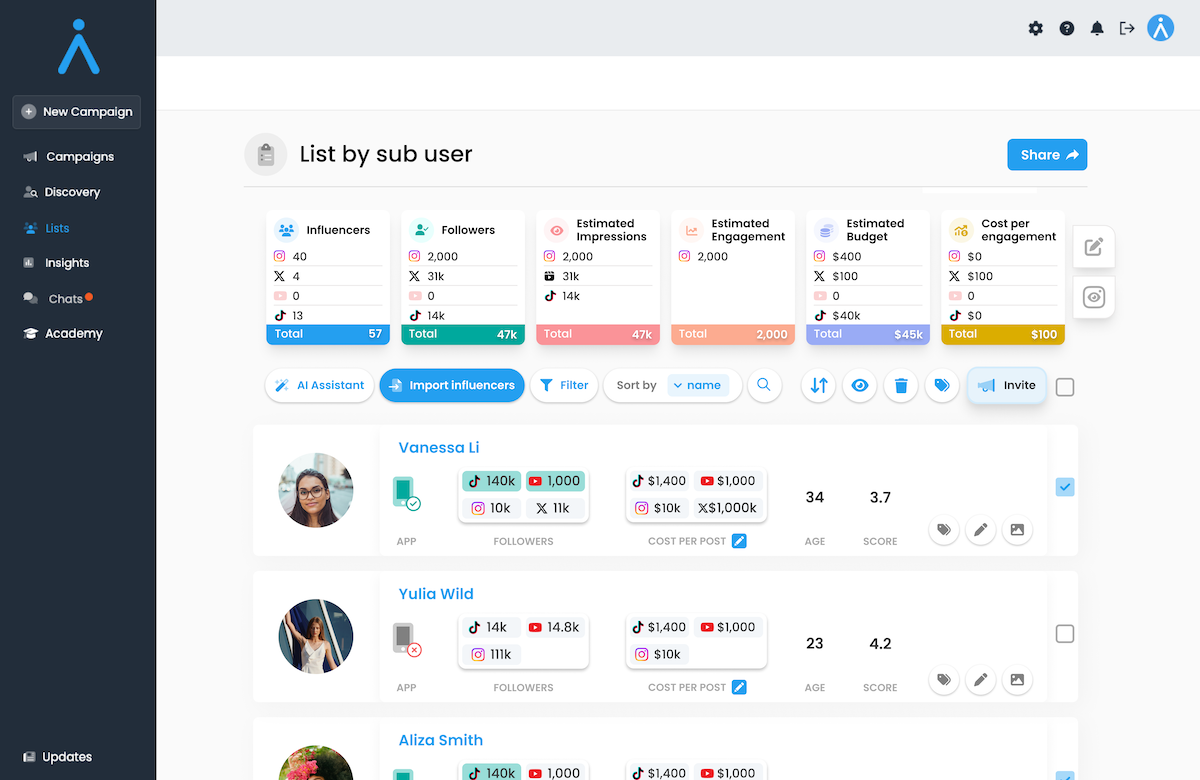Open settings gear in top bar

[x=1036, y=28]
